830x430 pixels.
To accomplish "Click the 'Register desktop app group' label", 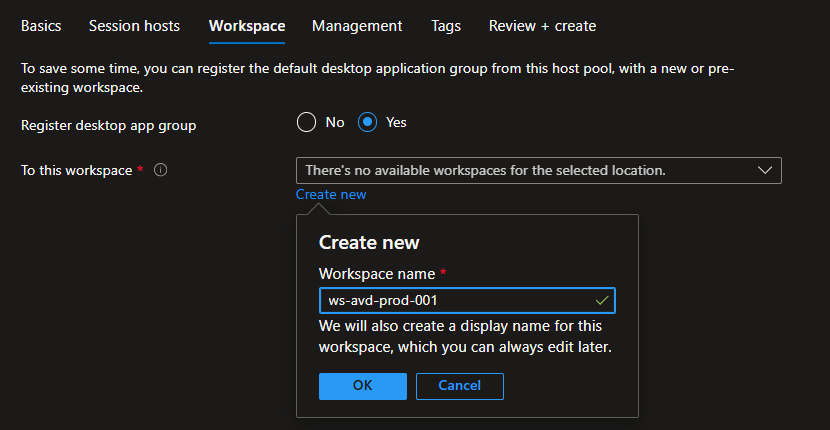I will tap(109, 126).
